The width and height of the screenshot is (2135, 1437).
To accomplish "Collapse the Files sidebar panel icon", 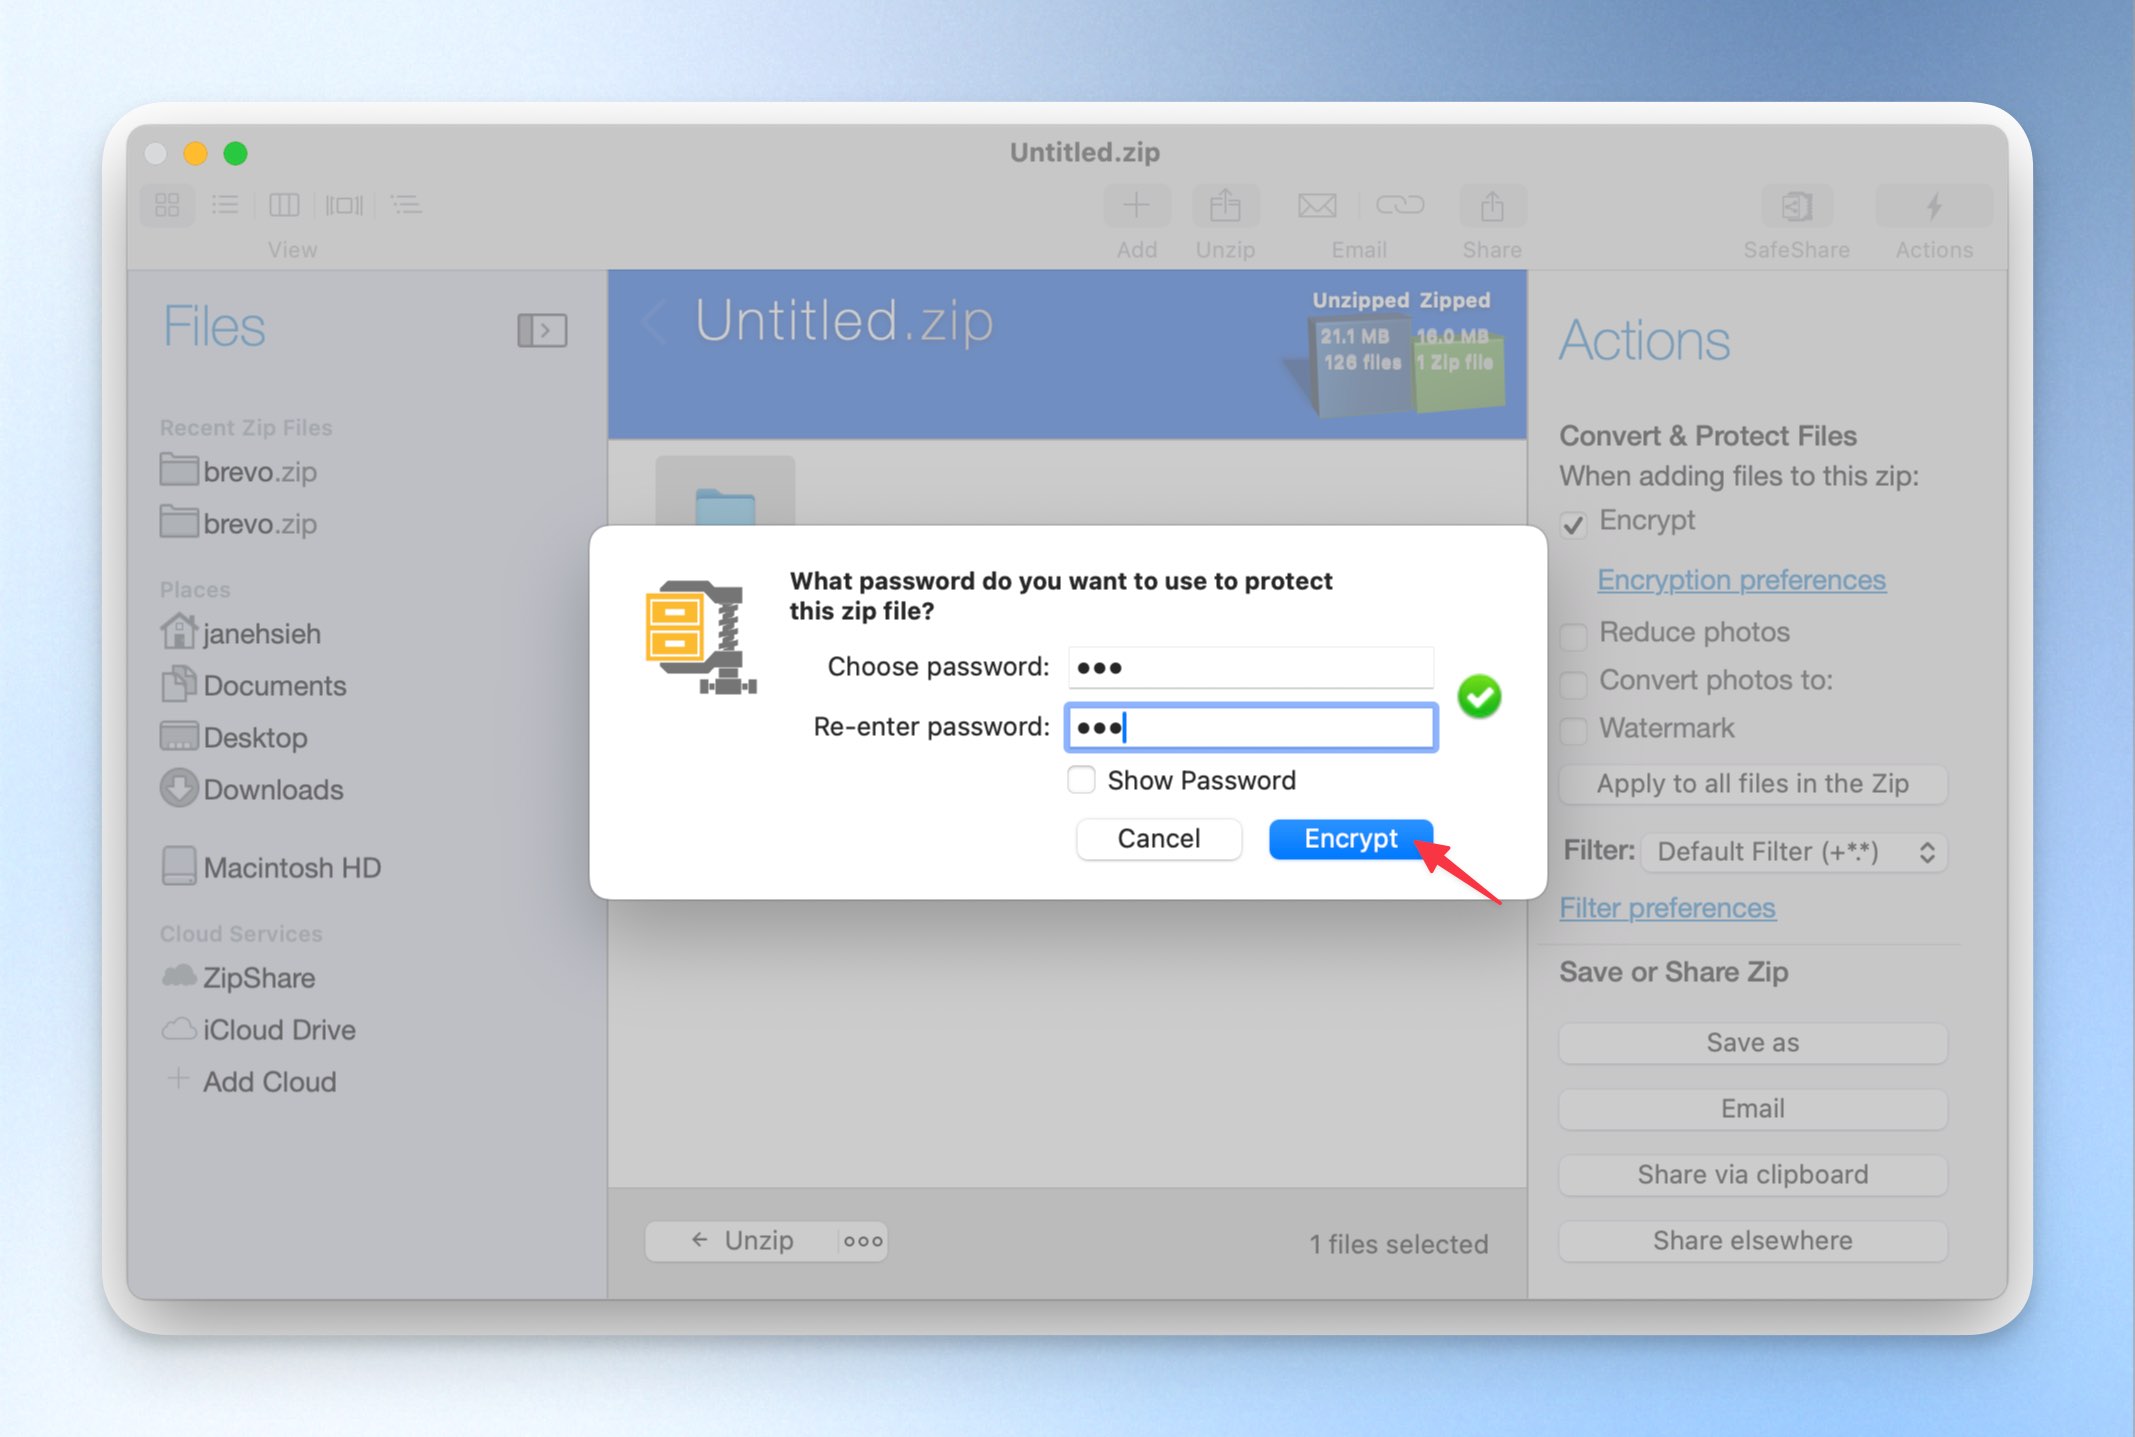I will 542,330.
